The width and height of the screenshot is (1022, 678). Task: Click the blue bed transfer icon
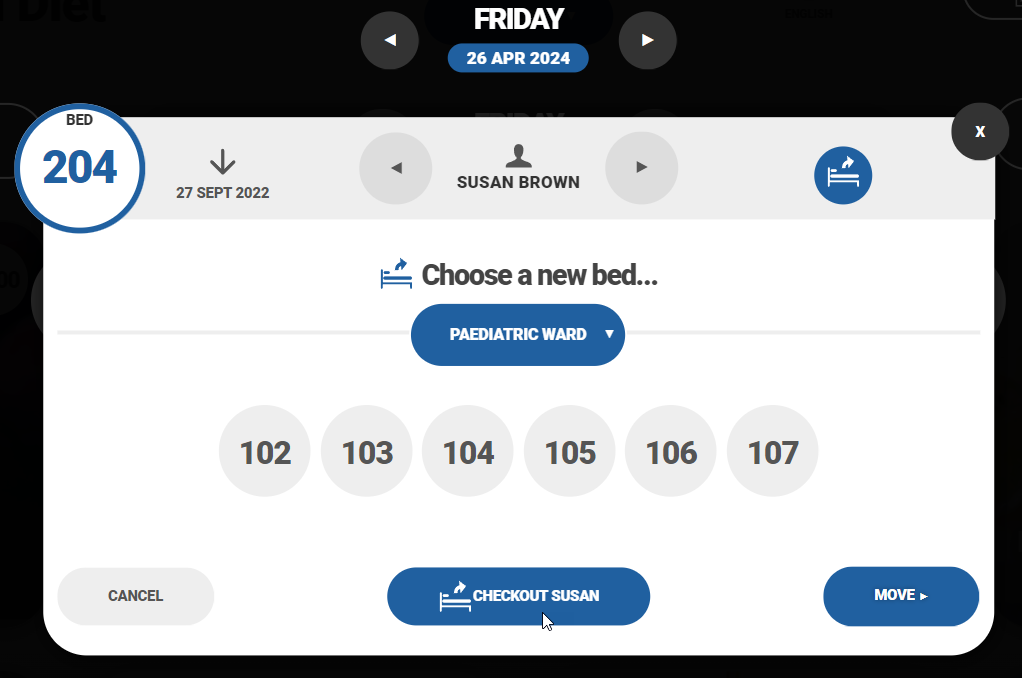tap(843, 176)
